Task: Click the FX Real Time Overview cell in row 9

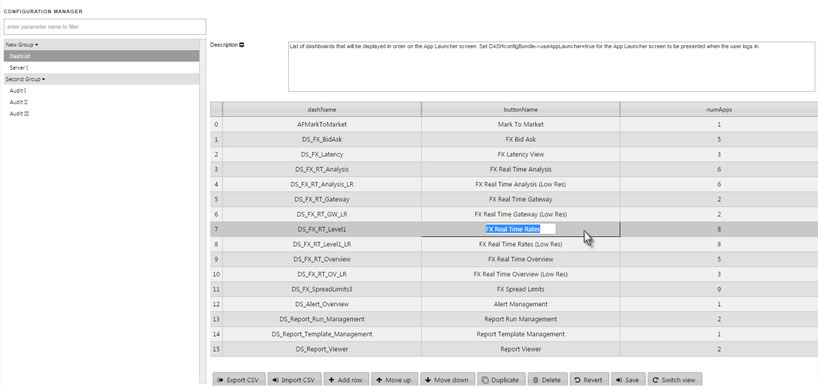Action: [x=521, y=259]
